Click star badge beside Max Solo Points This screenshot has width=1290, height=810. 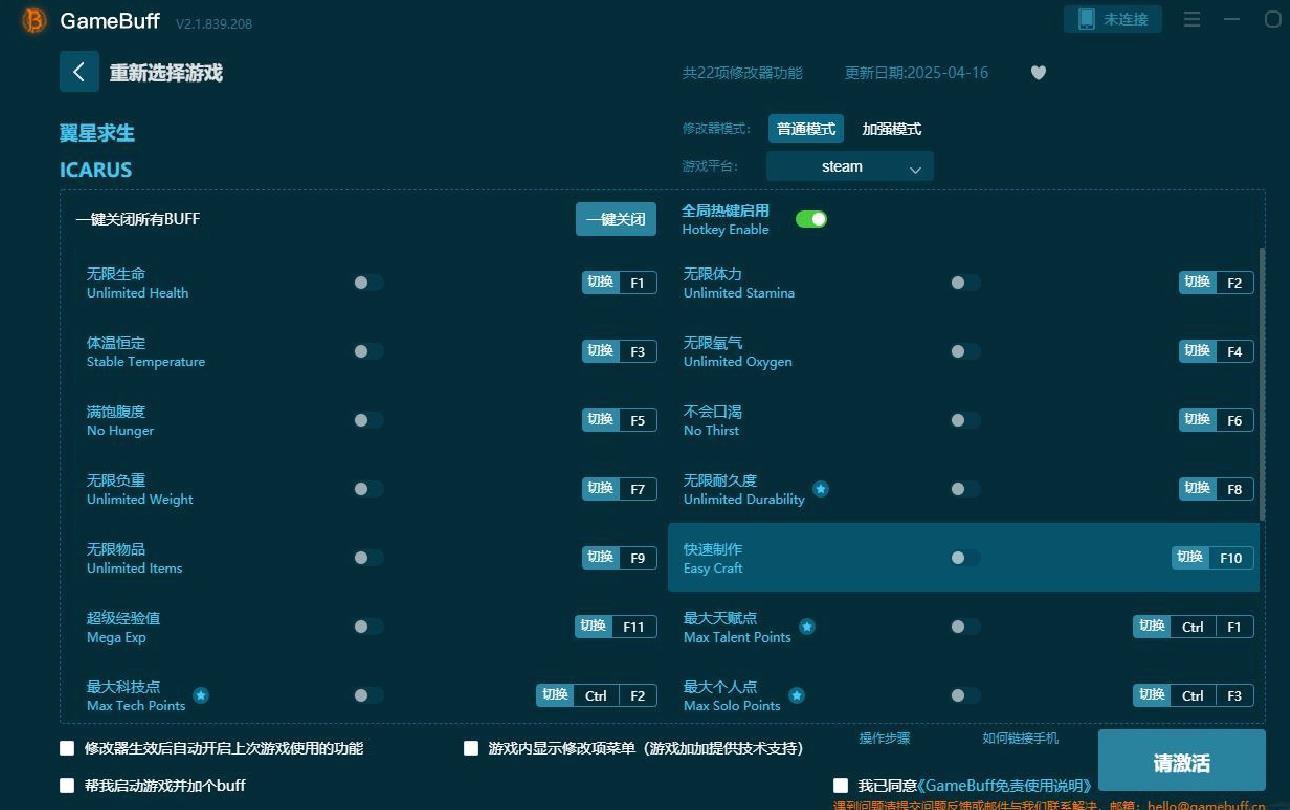[797, 695]
